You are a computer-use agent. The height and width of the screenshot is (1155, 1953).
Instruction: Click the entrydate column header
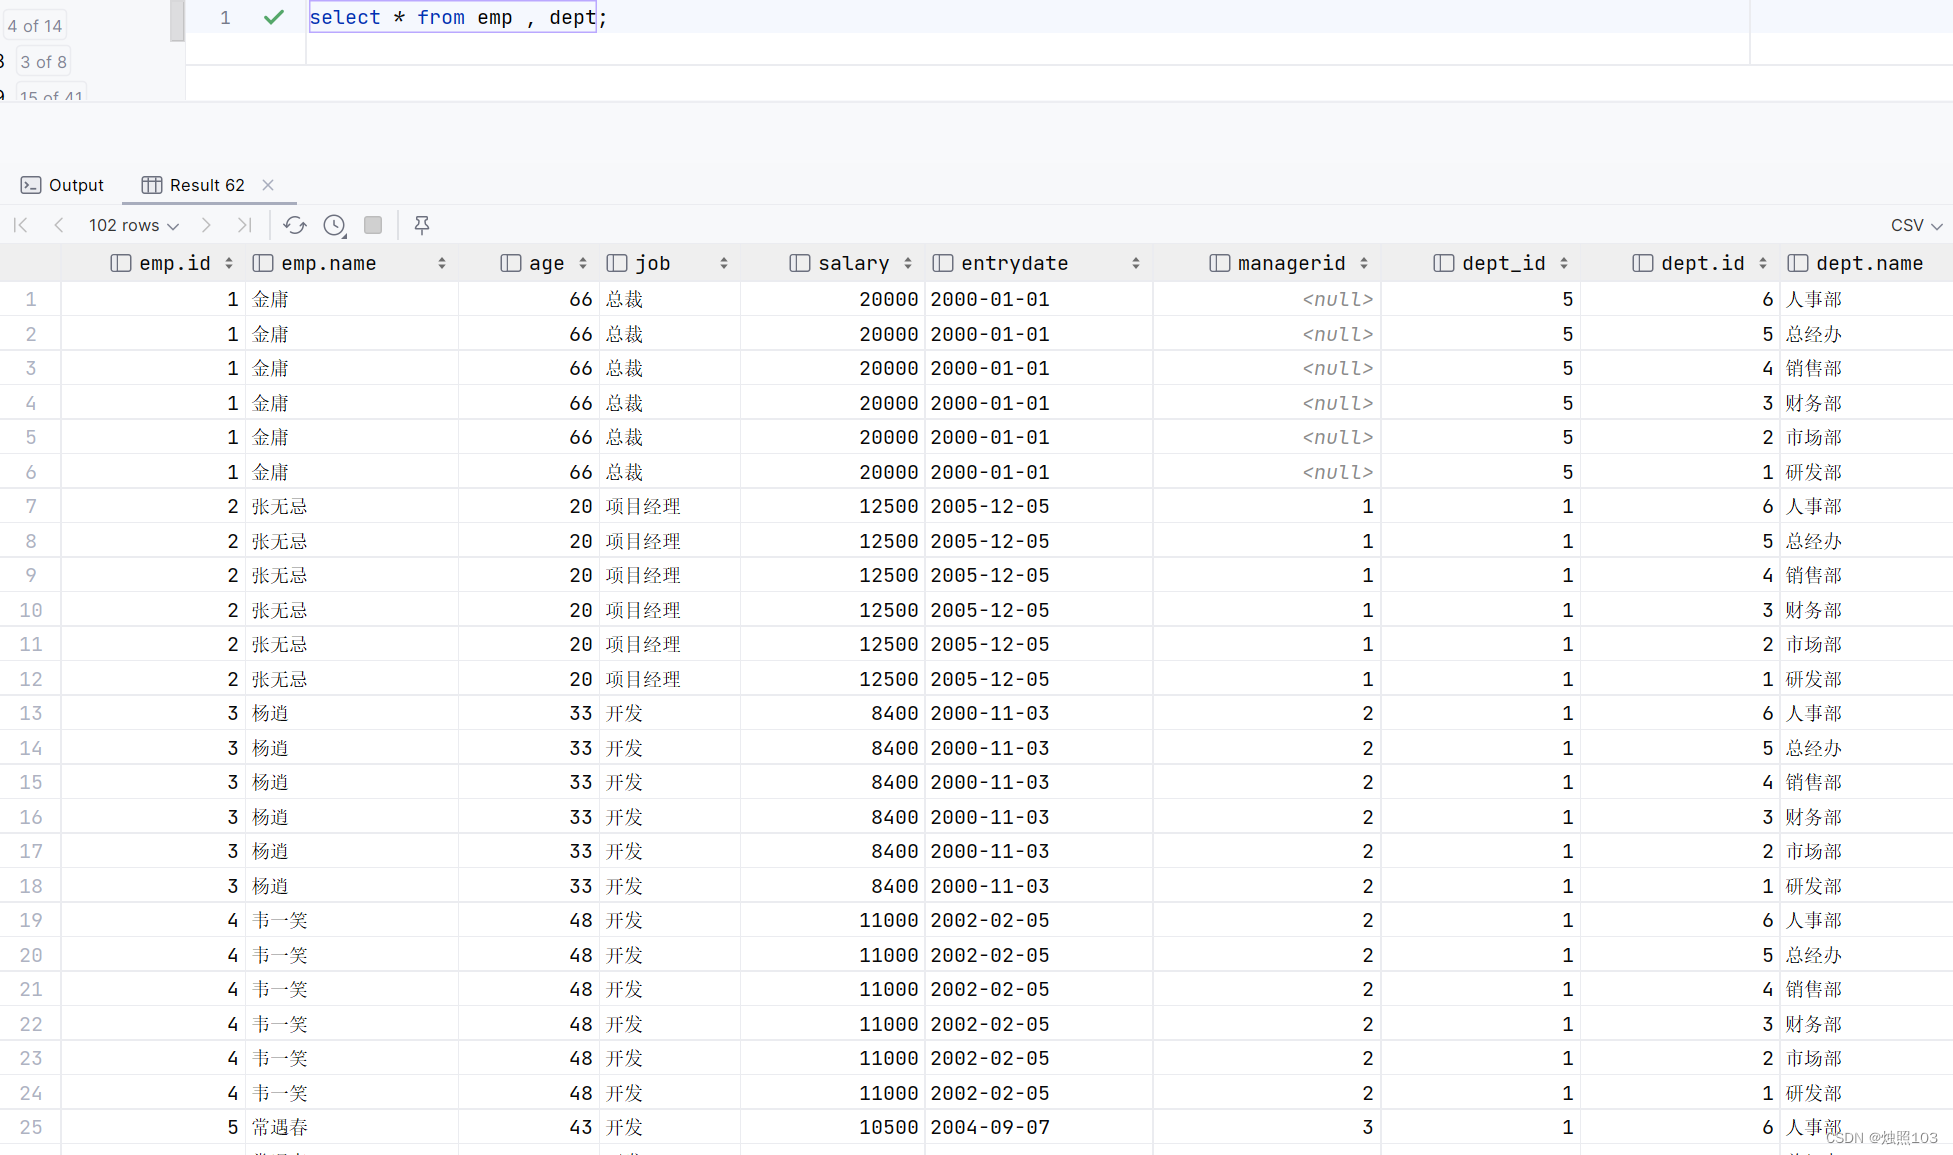tap(1014, 263)
